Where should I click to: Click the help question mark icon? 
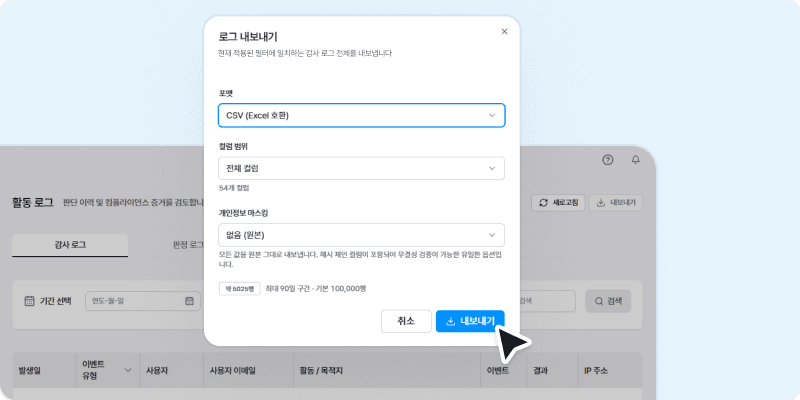point(607,160)
